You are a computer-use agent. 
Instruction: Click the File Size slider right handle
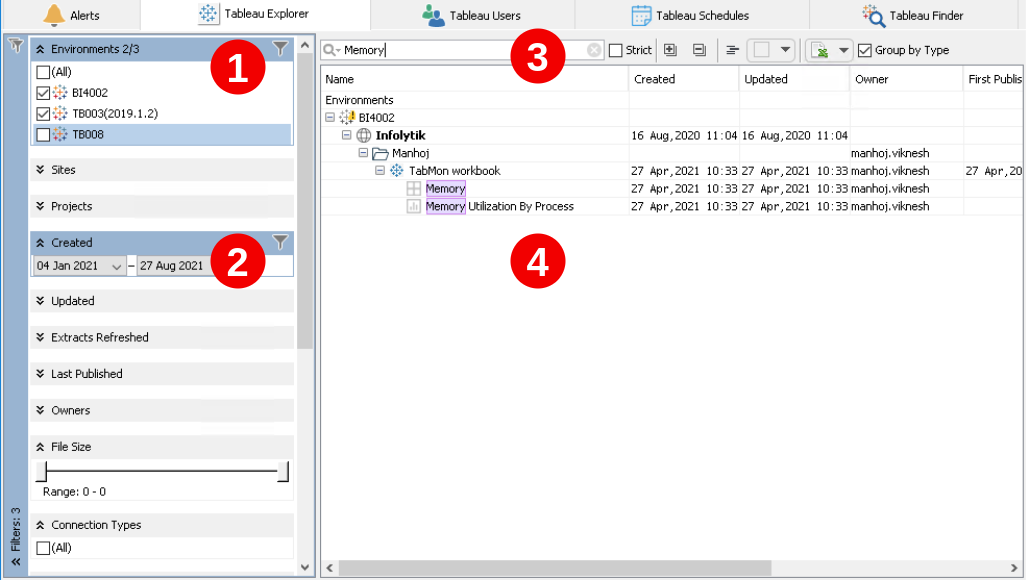pyautogui.click(x=283, y=471)
